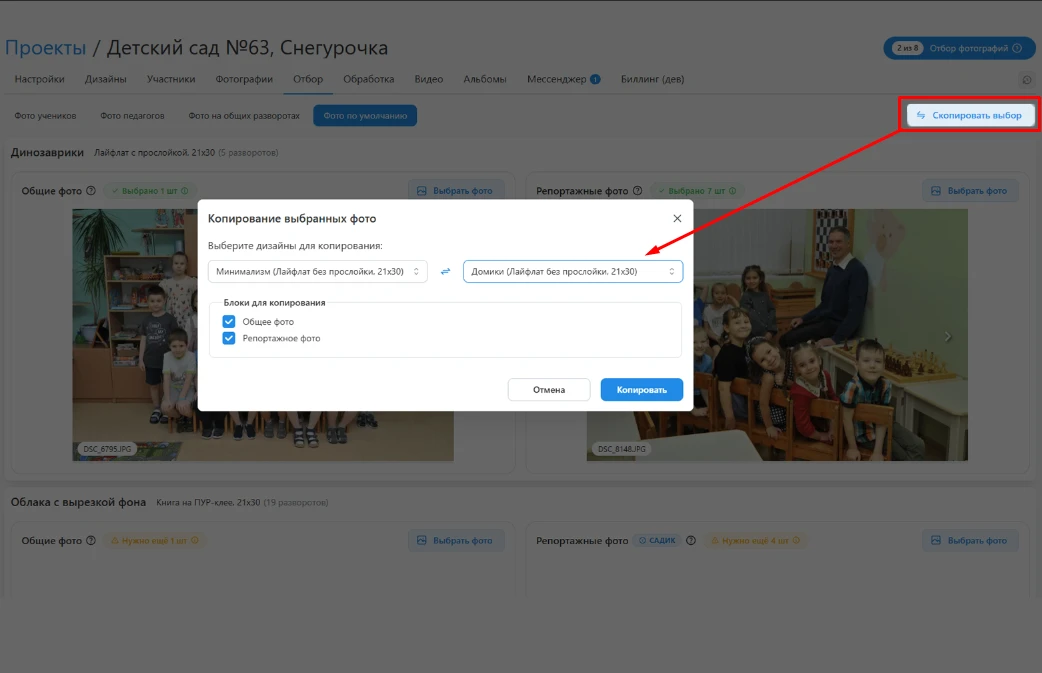This screenshot has height=673, width=1042.
Task: Click help icon next to САДИК label
Action: pyautogui.click(x=690, y=541)
